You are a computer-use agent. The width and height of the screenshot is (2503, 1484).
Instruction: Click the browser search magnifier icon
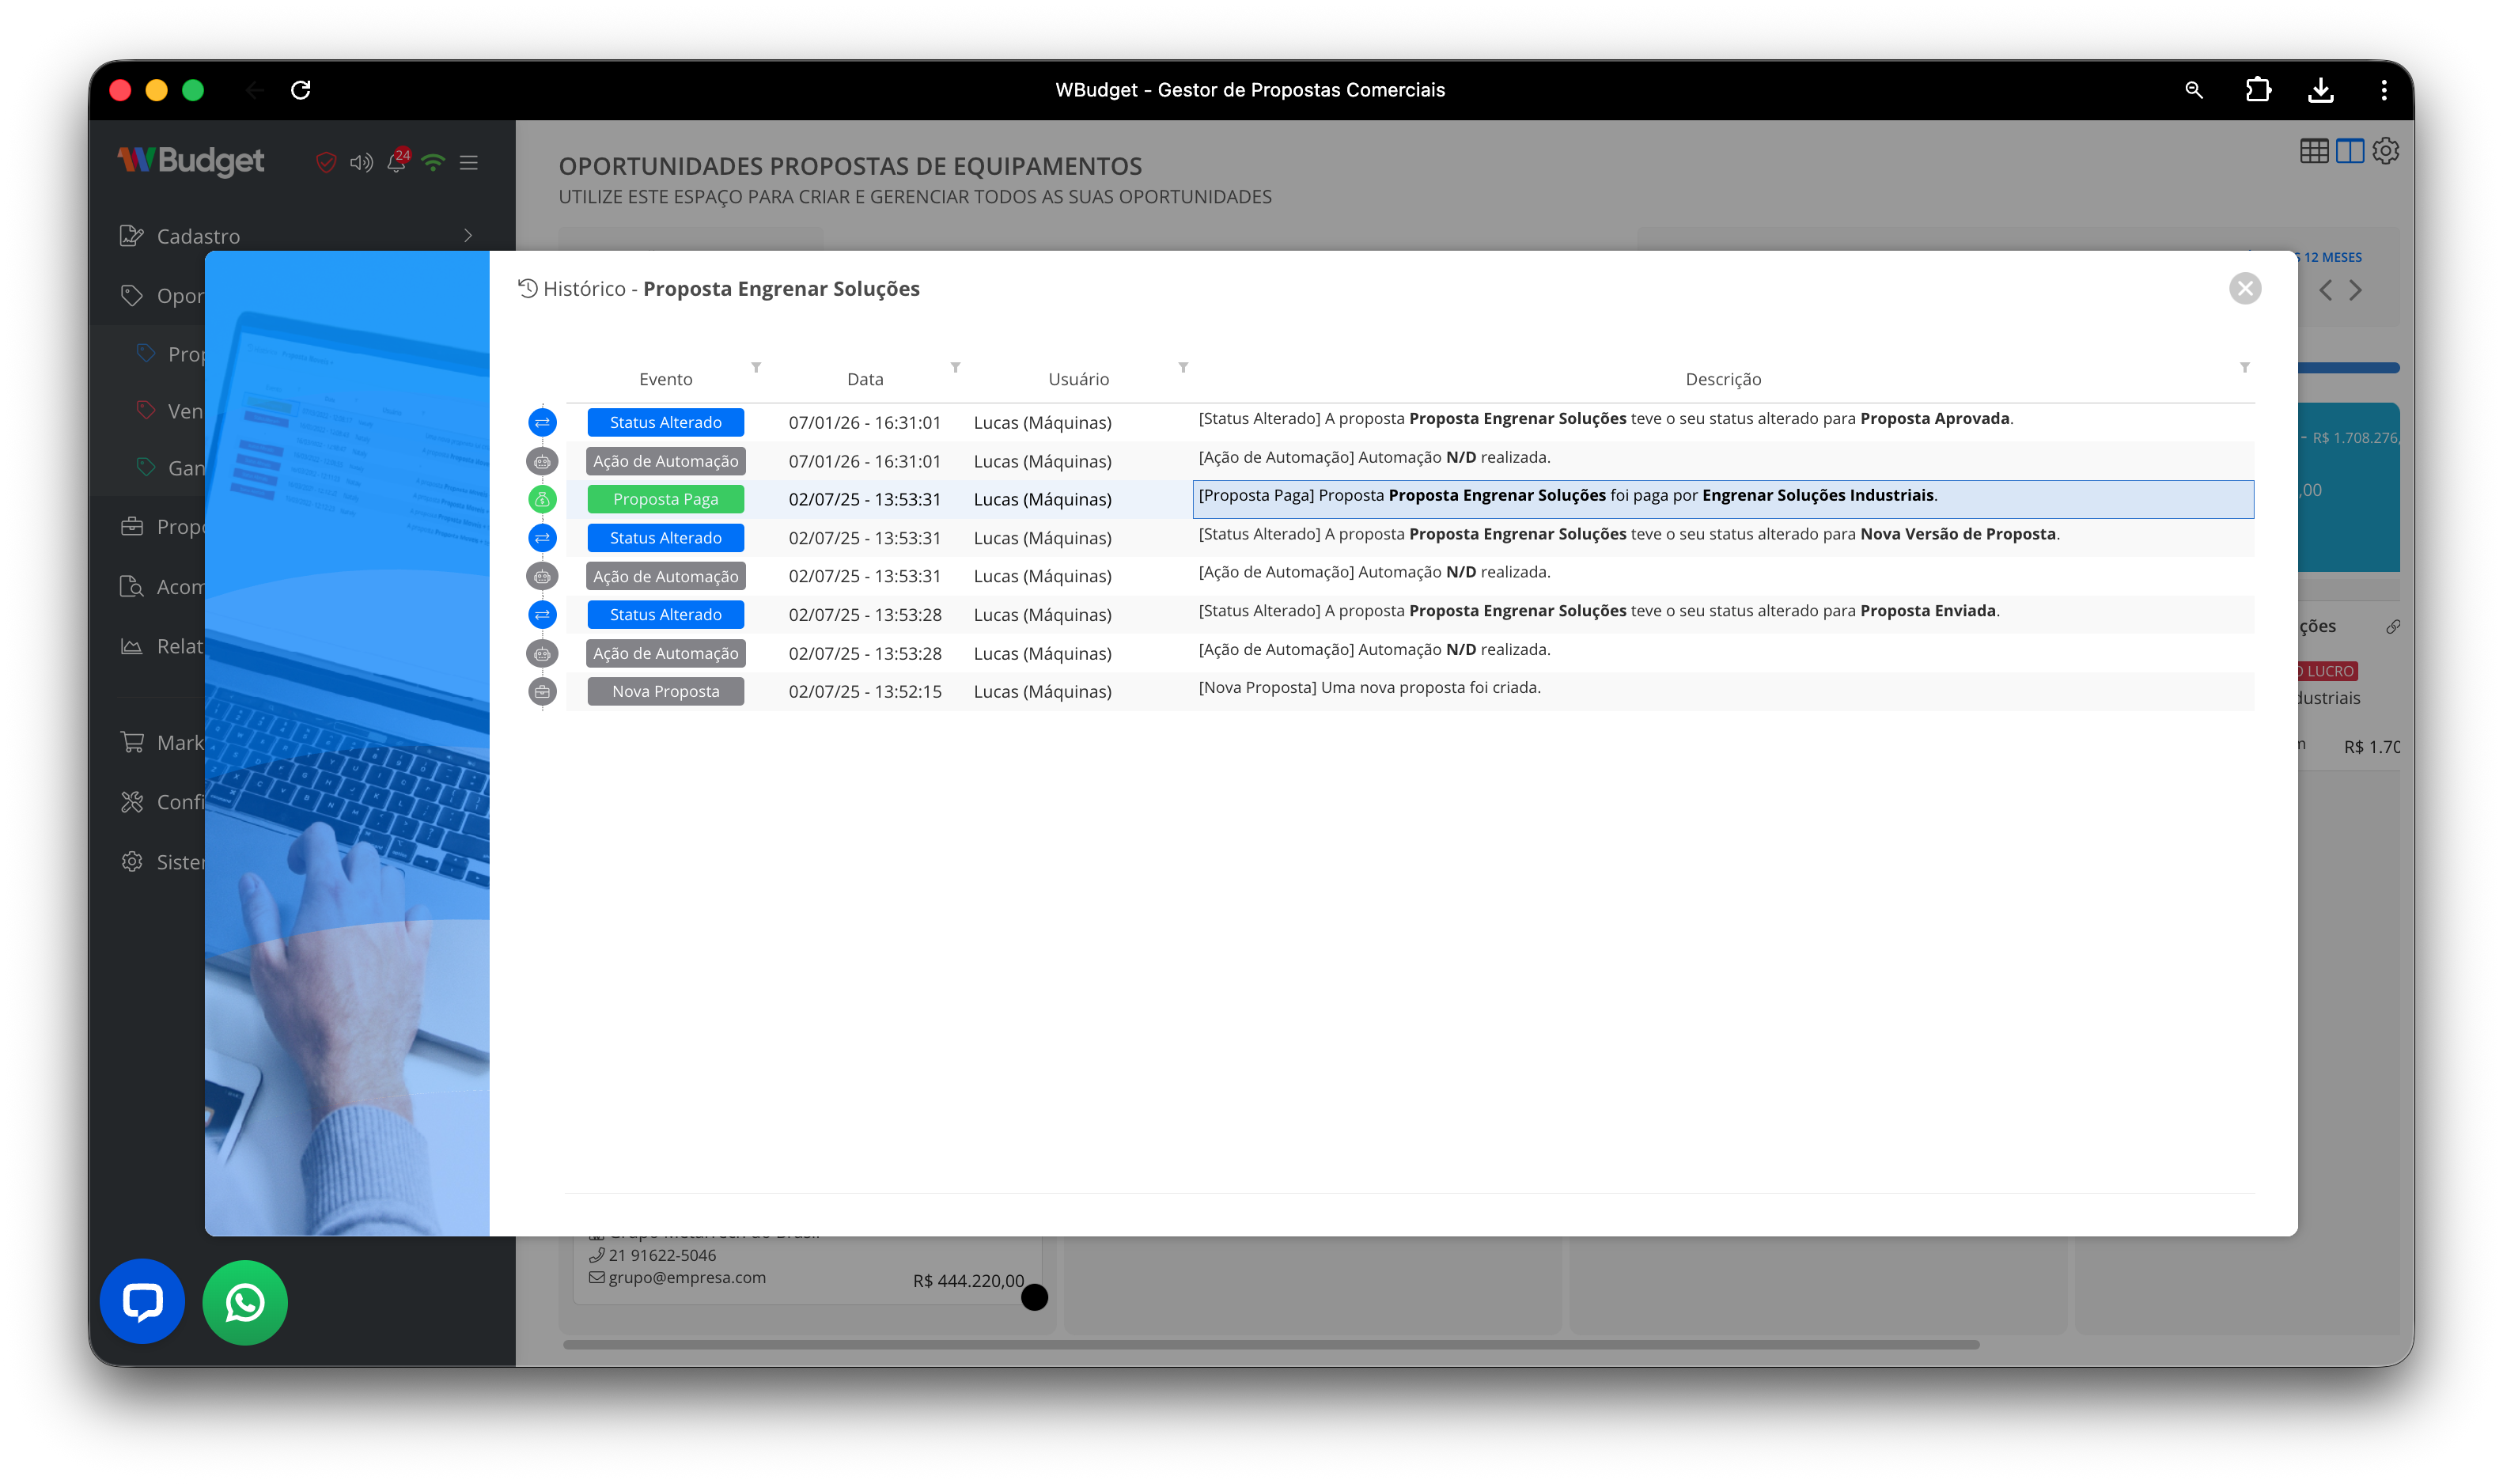2194,90
